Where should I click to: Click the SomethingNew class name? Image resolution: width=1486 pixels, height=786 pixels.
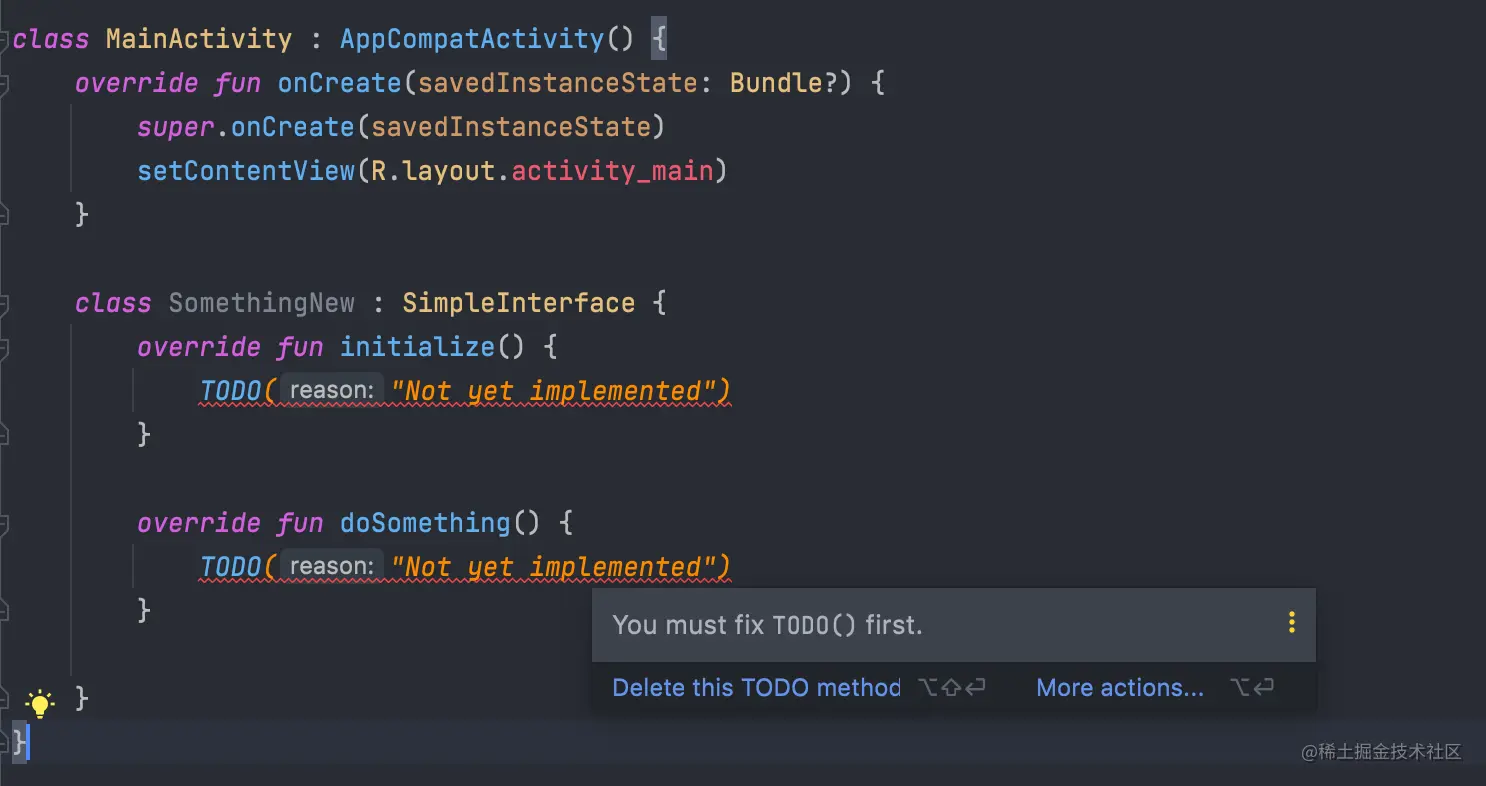(x=261, y=303)
